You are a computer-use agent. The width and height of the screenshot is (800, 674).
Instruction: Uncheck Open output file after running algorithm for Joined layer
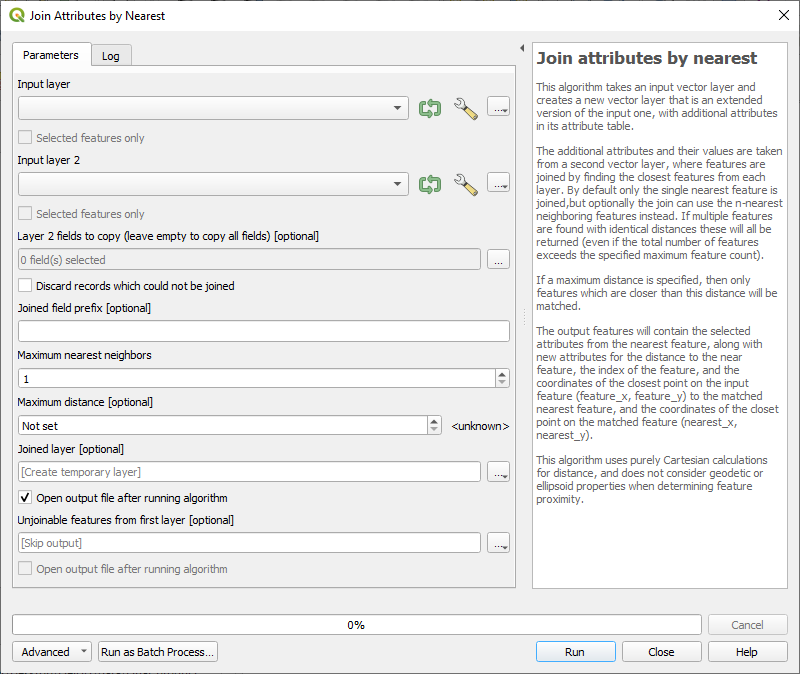[26, 498]
